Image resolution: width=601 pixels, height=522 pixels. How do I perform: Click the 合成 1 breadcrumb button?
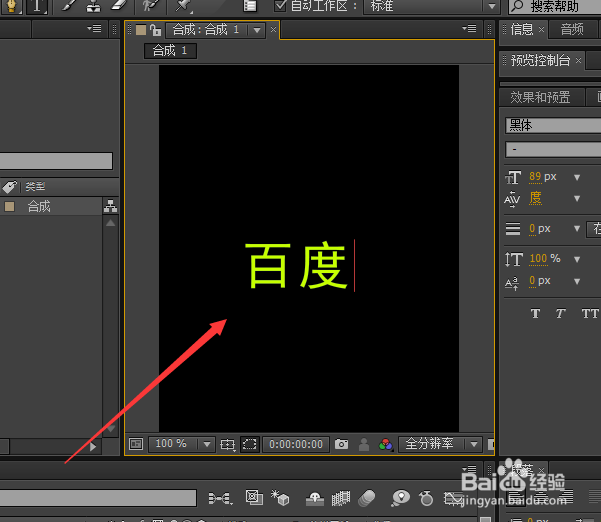170,51
